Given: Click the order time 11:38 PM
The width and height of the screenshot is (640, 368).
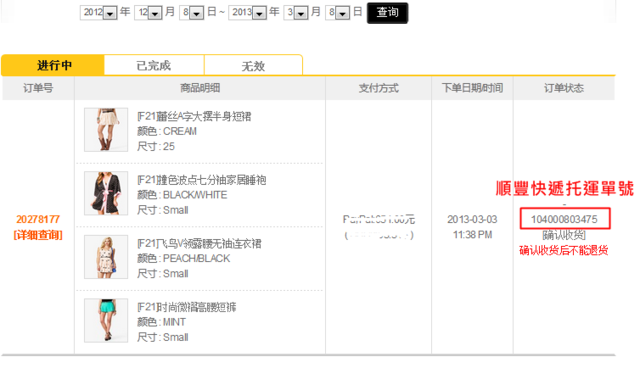Looking at the screenshot, I should coord(472,235).
